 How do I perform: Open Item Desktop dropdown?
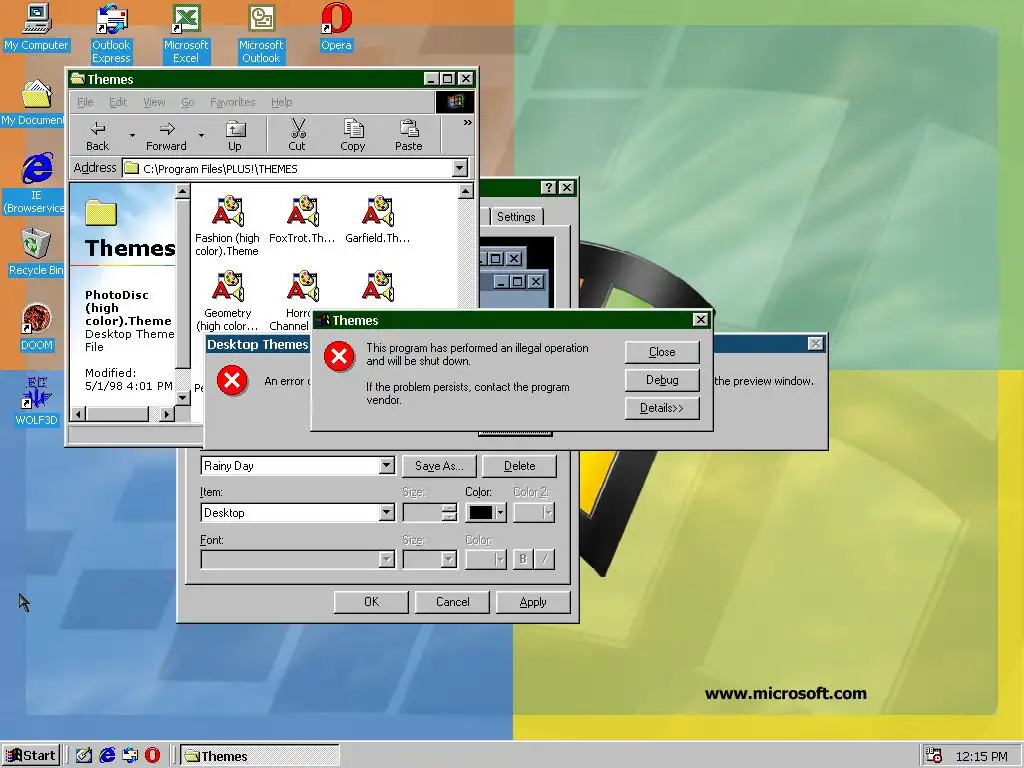(387, 513)
